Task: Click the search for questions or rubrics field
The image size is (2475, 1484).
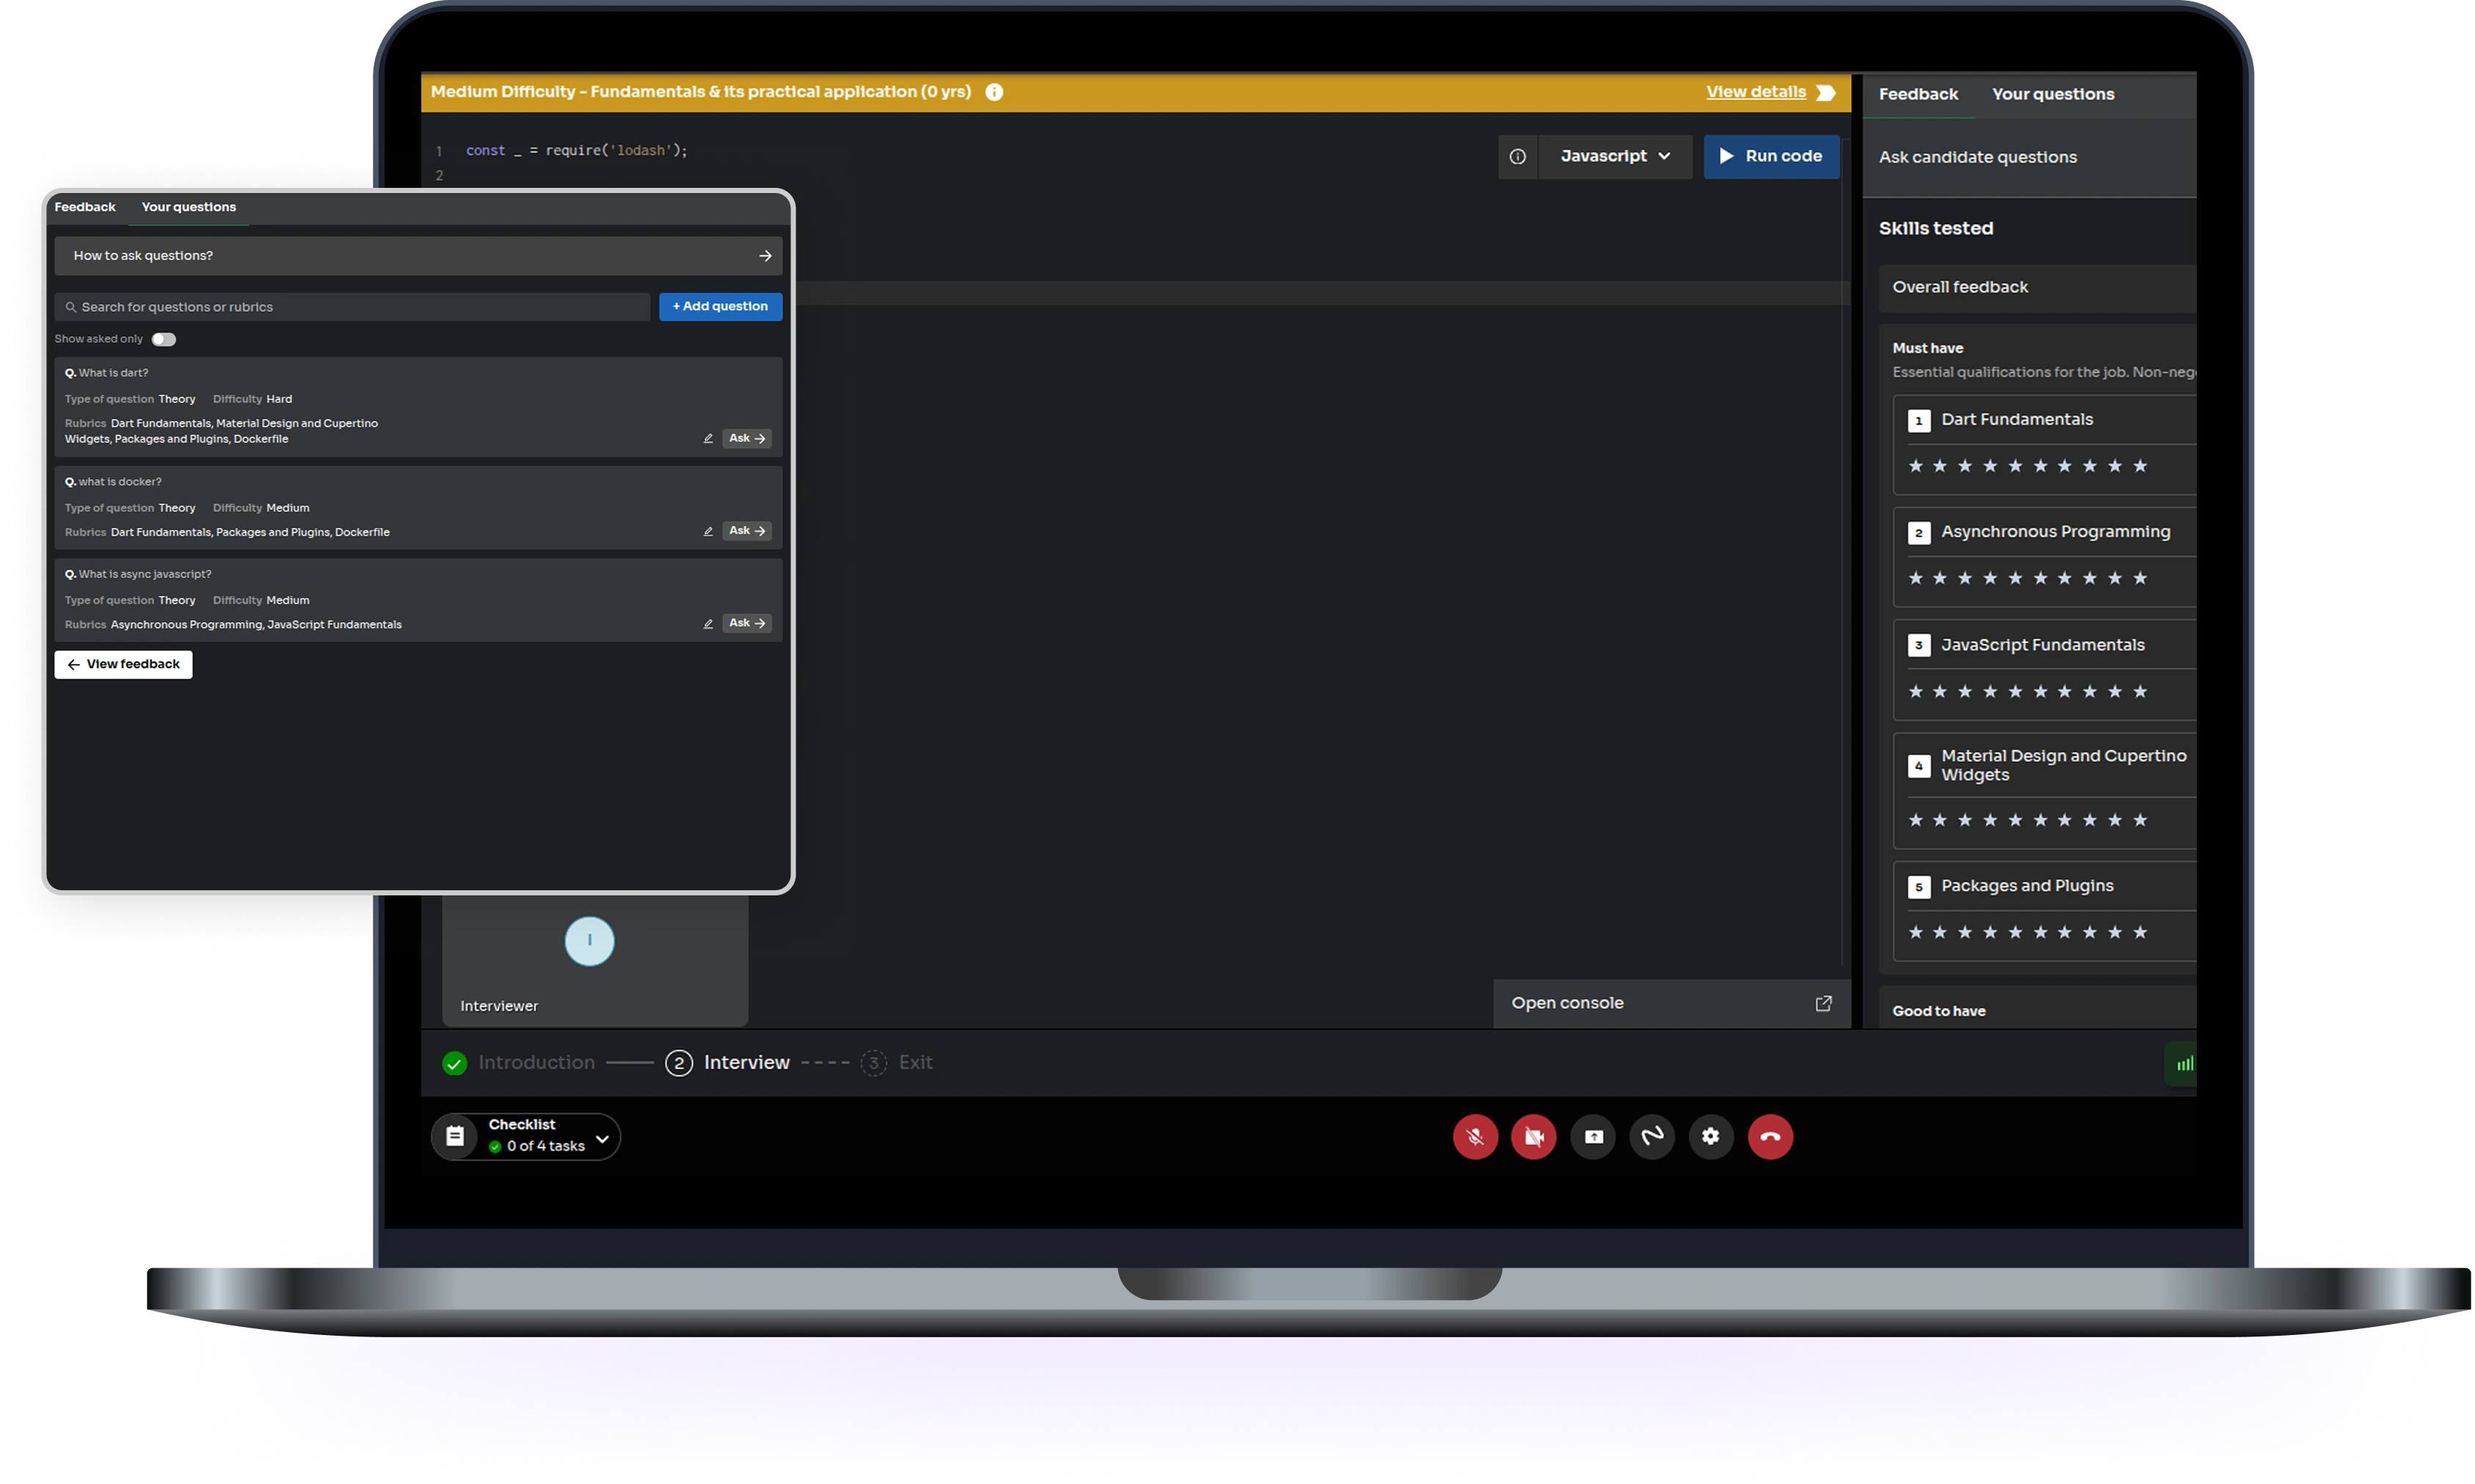Action: point(352,307)
